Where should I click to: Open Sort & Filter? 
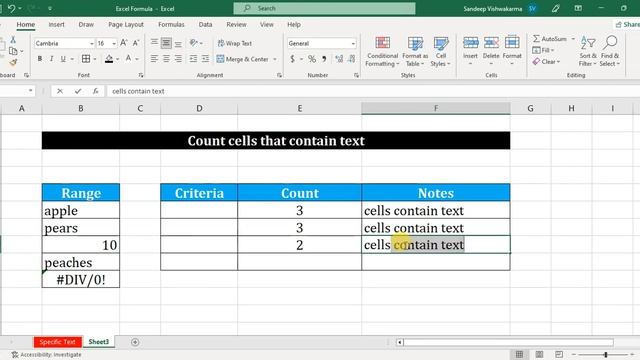click(588, 51)
